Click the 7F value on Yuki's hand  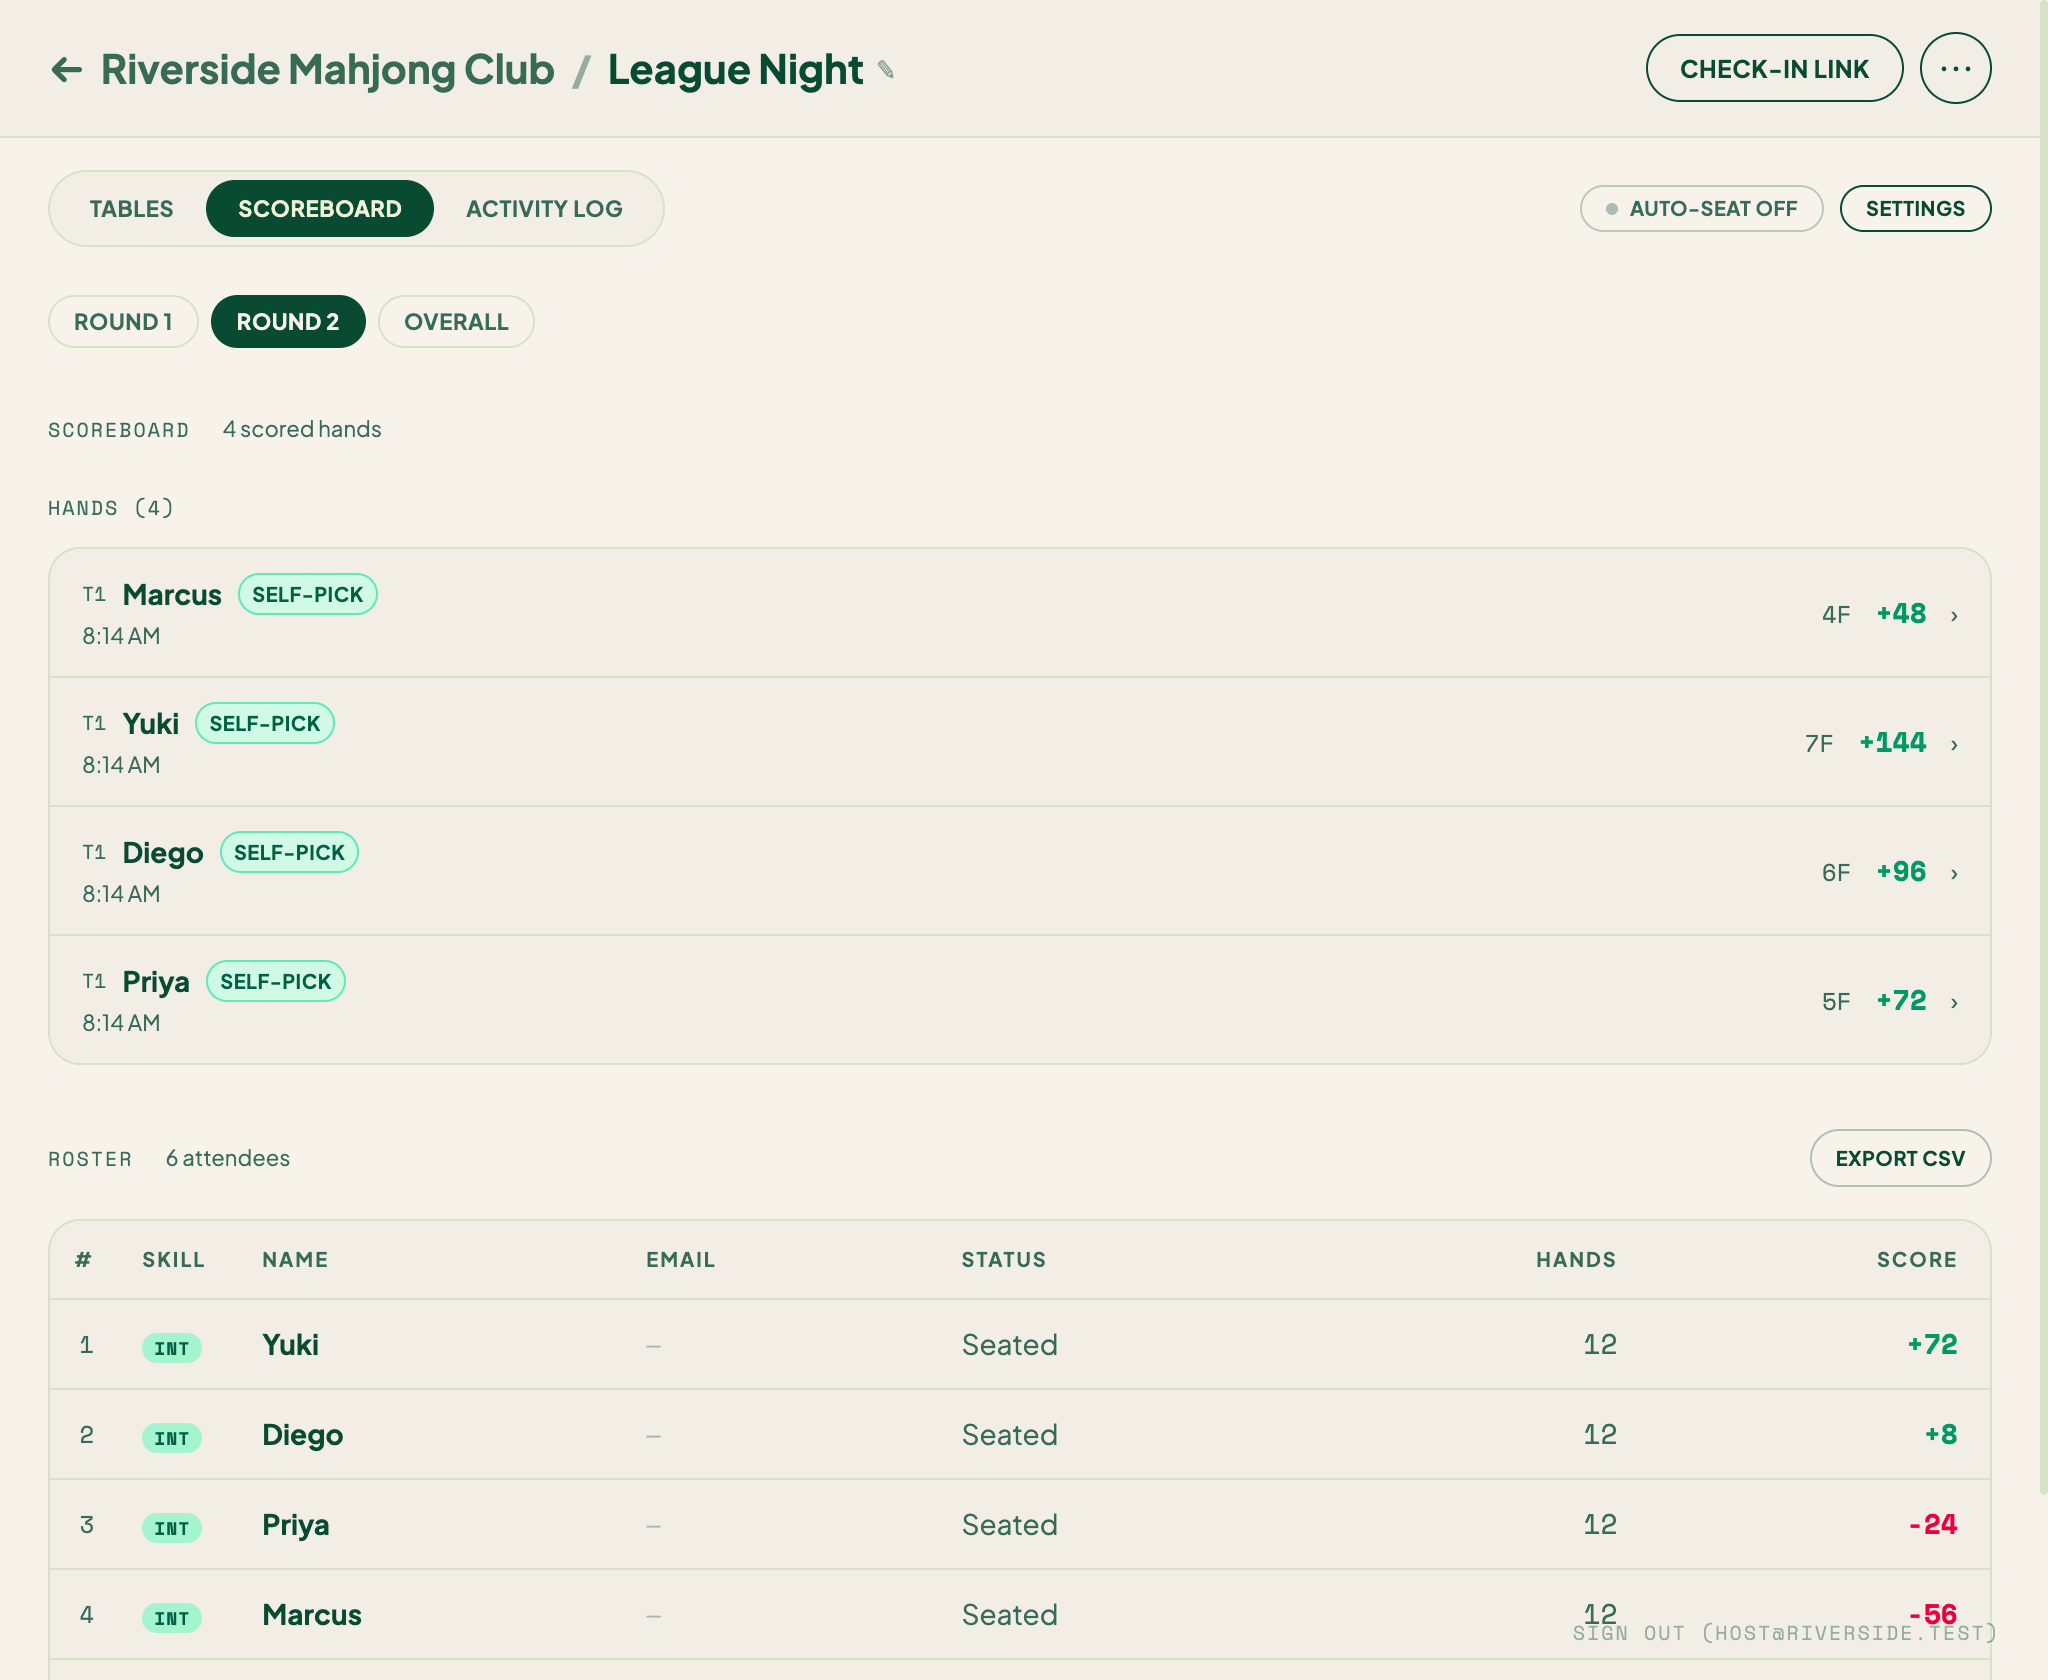coord(1819,744)
